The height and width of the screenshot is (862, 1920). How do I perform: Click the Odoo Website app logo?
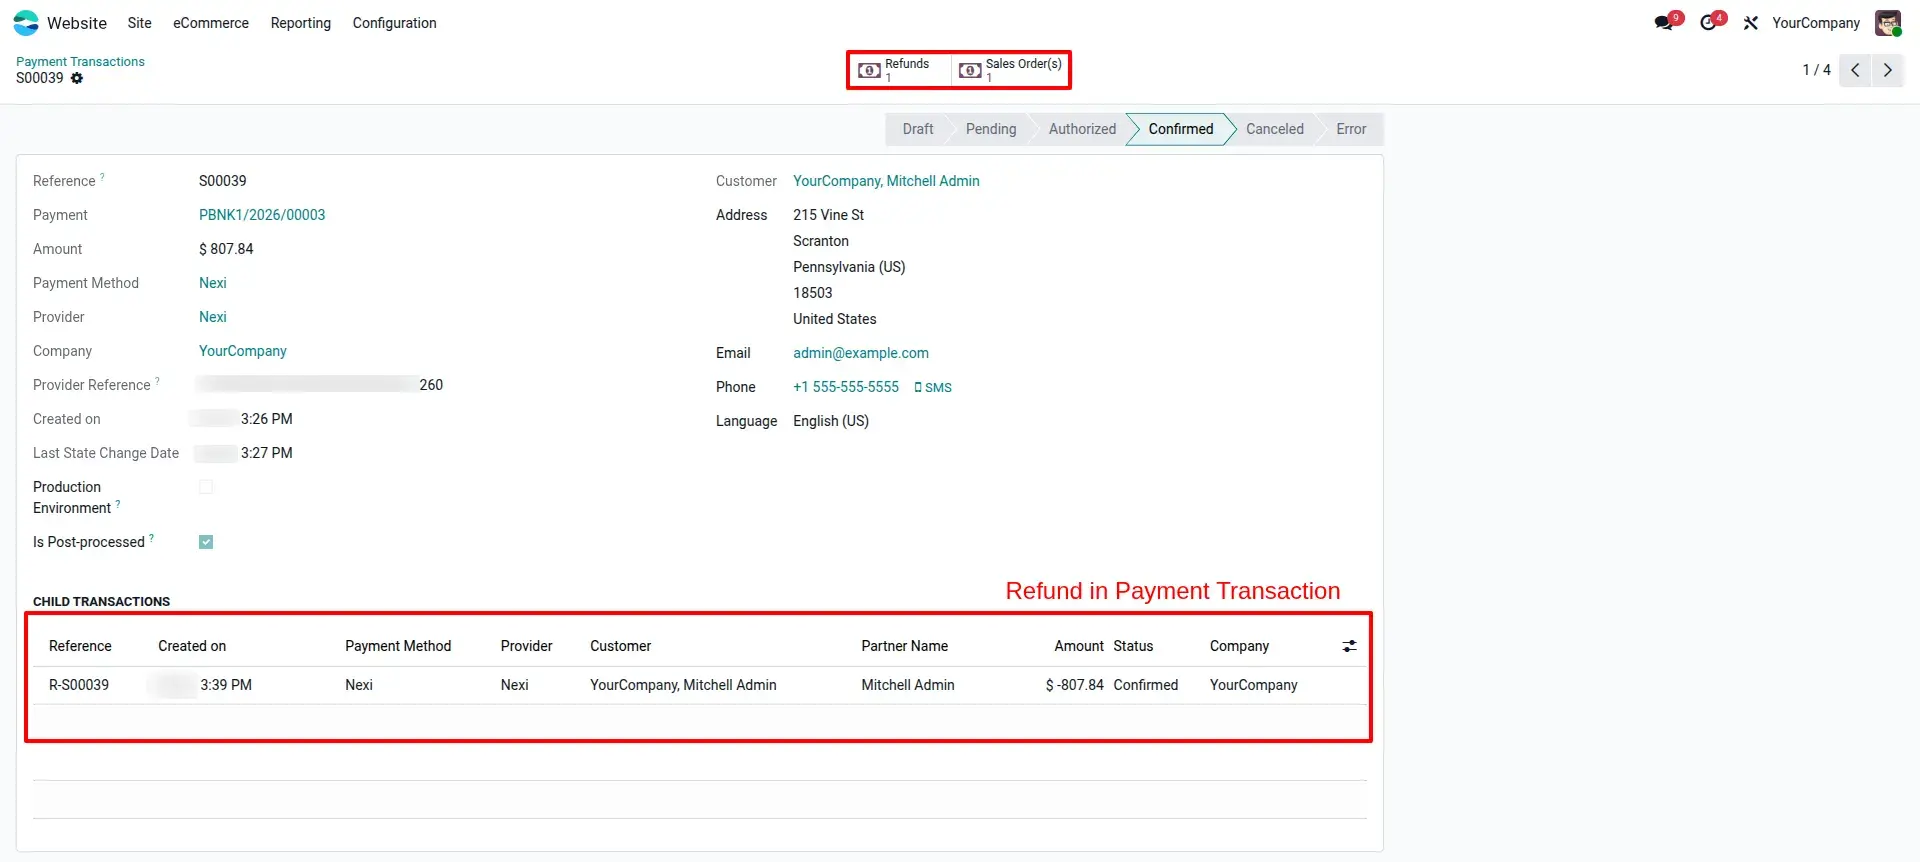[26, 23]
